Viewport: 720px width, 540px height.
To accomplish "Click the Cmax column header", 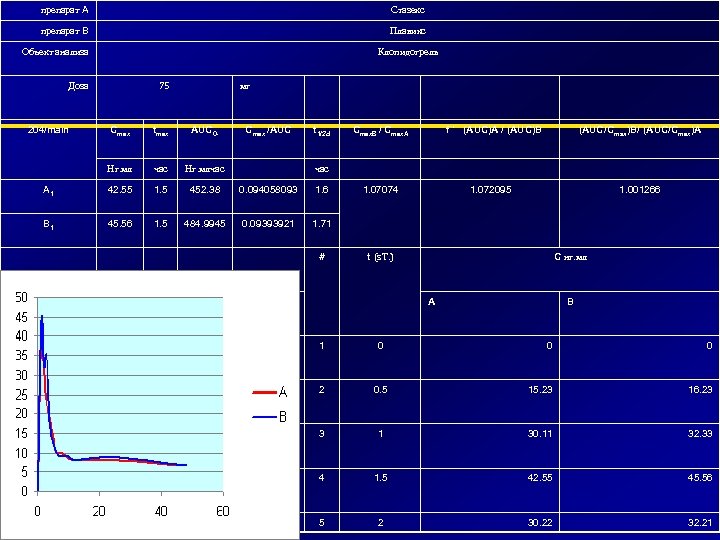I will point(120,140).
